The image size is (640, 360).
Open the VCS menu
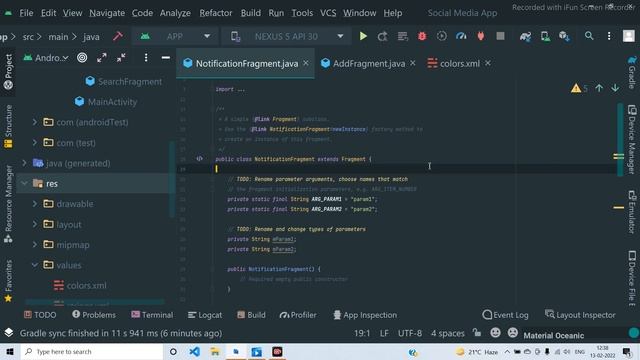(x=328, y=13)
